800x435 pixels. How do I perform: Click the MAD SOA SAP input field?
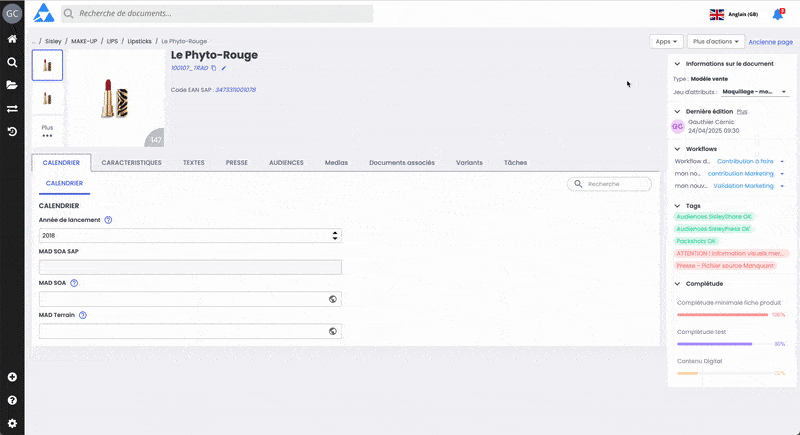click(x=190, y=267)
